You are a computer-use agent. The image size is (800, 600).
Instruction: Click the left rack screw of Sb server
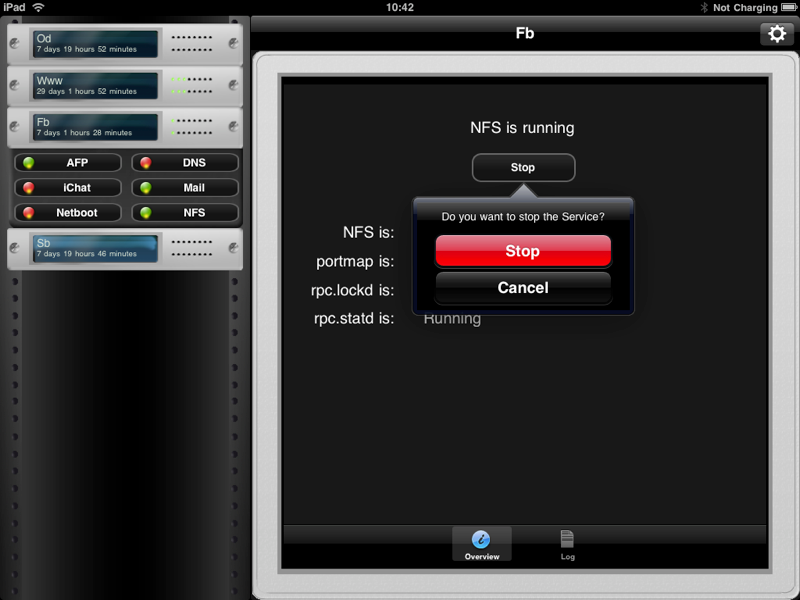[15, 248]
